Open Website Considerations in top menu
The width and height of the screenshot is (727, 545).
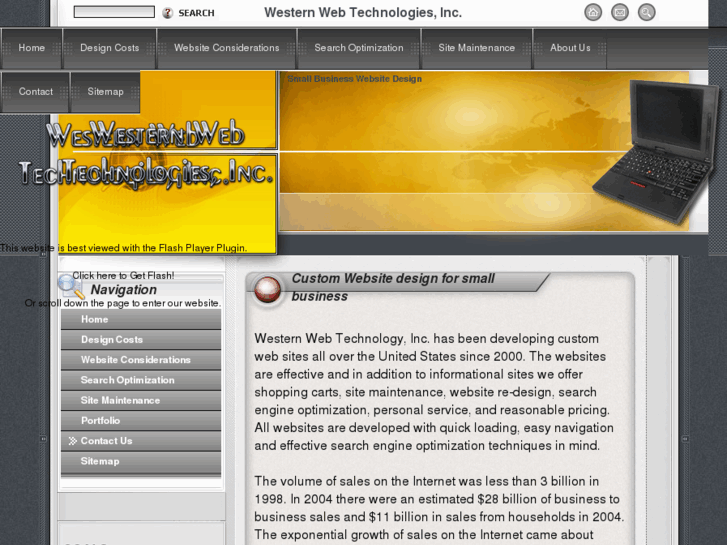pos(226,48)
